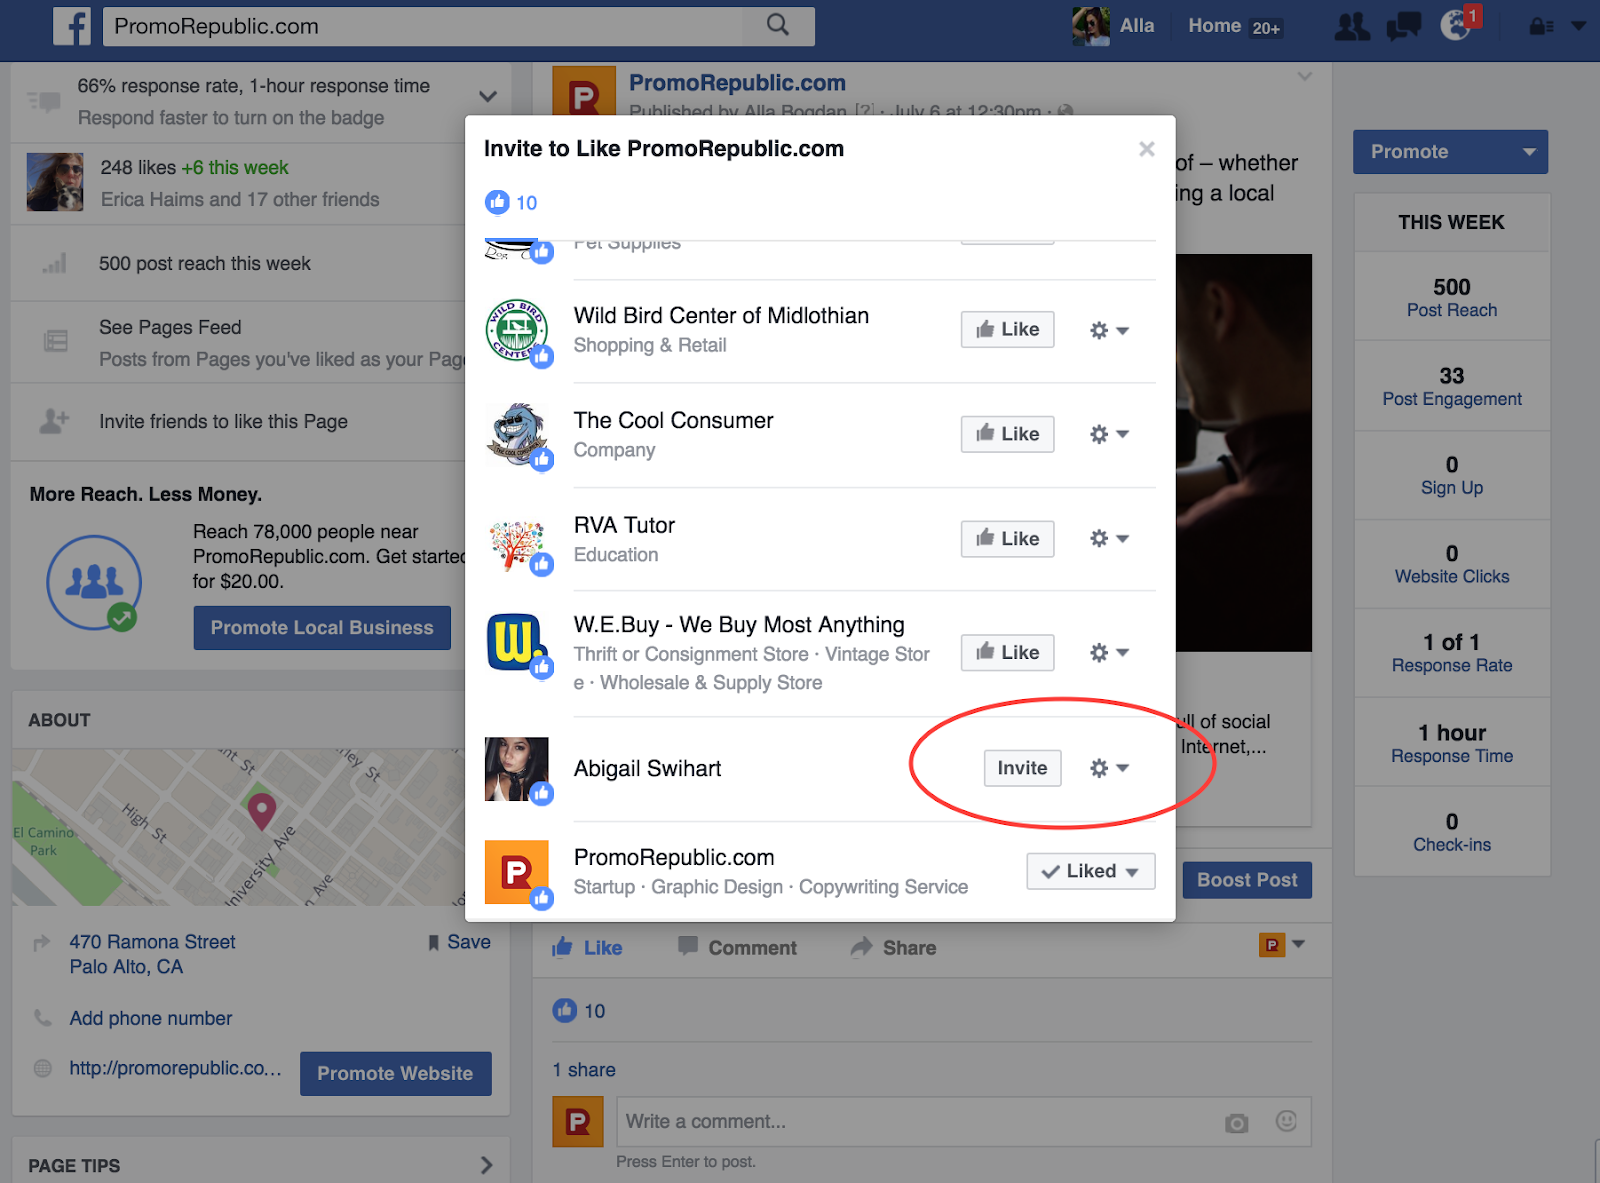Screen dimensions: 1600x1183
Task: Open the Liked dropdown for PromoRepublic.com
Action: click(1090, 871)
